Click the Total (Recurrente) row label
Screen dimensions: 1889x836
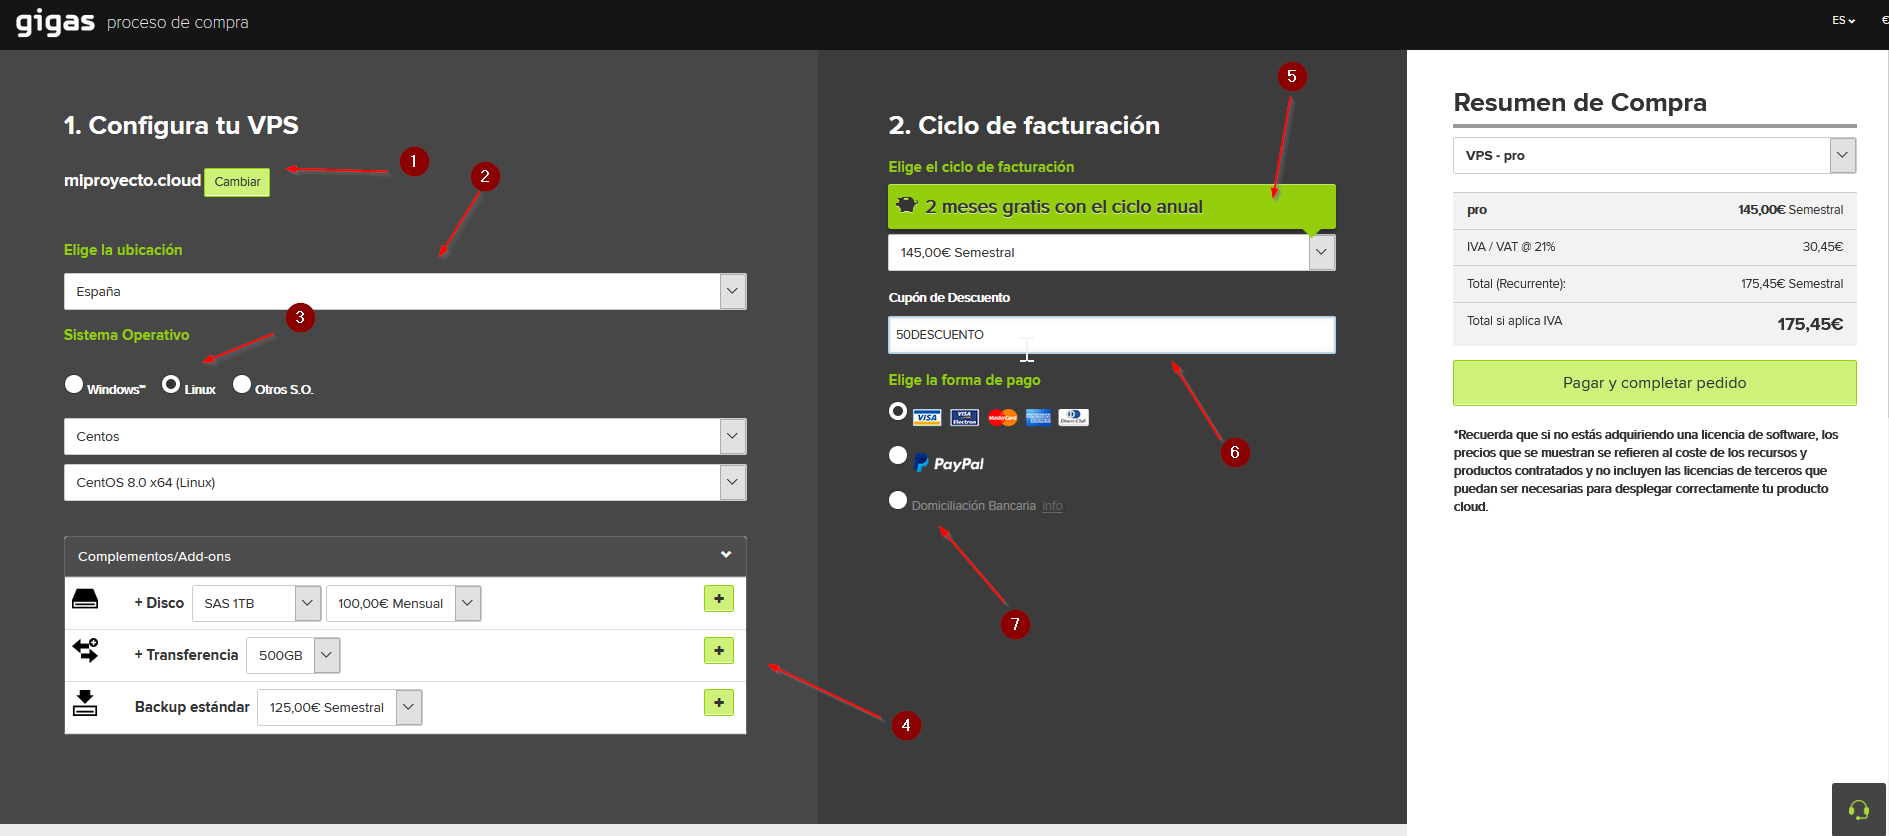[1516, 284]
